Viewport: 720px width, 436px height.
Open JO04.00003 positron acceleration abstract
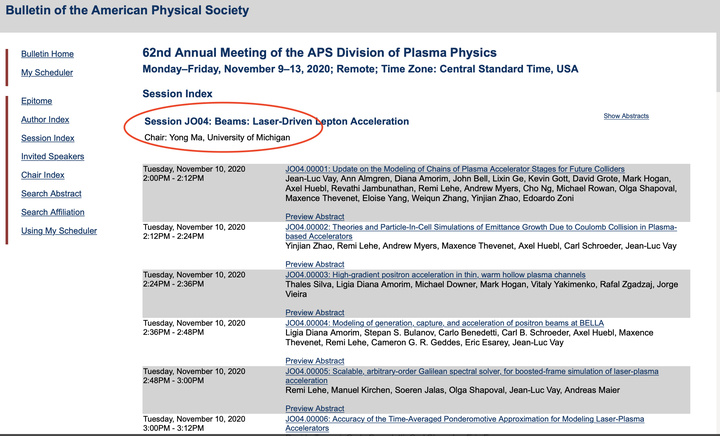(435, 274)
